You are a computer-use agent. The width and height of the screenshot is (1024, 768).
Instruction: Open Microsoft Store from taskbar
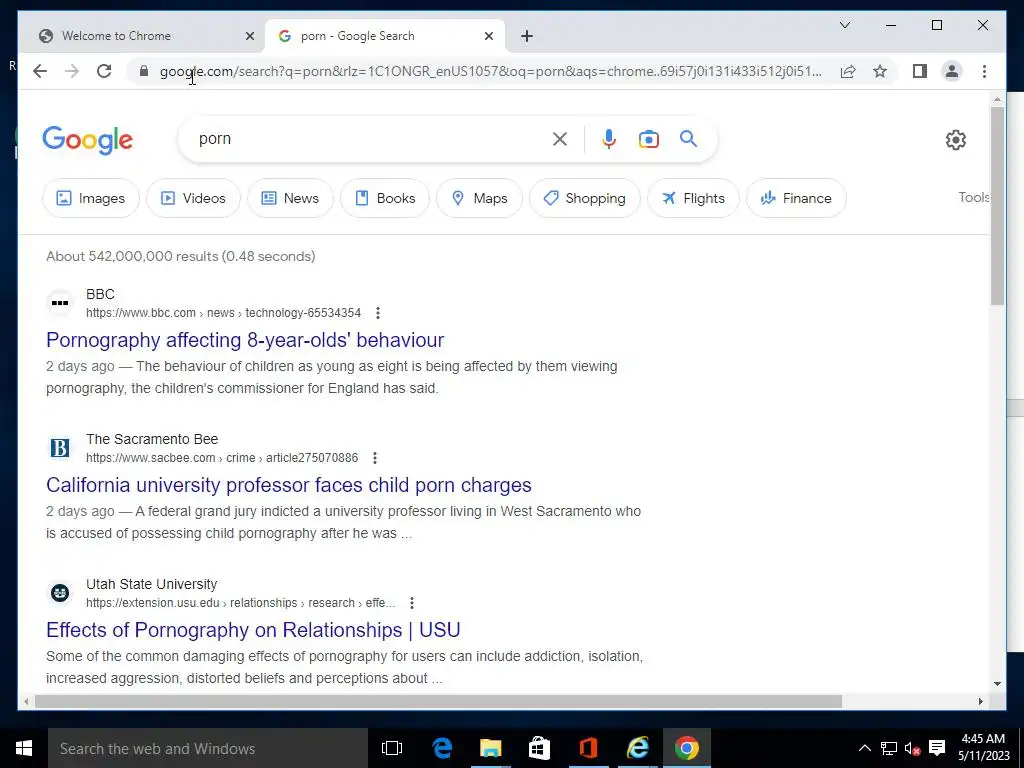(539, 748)
